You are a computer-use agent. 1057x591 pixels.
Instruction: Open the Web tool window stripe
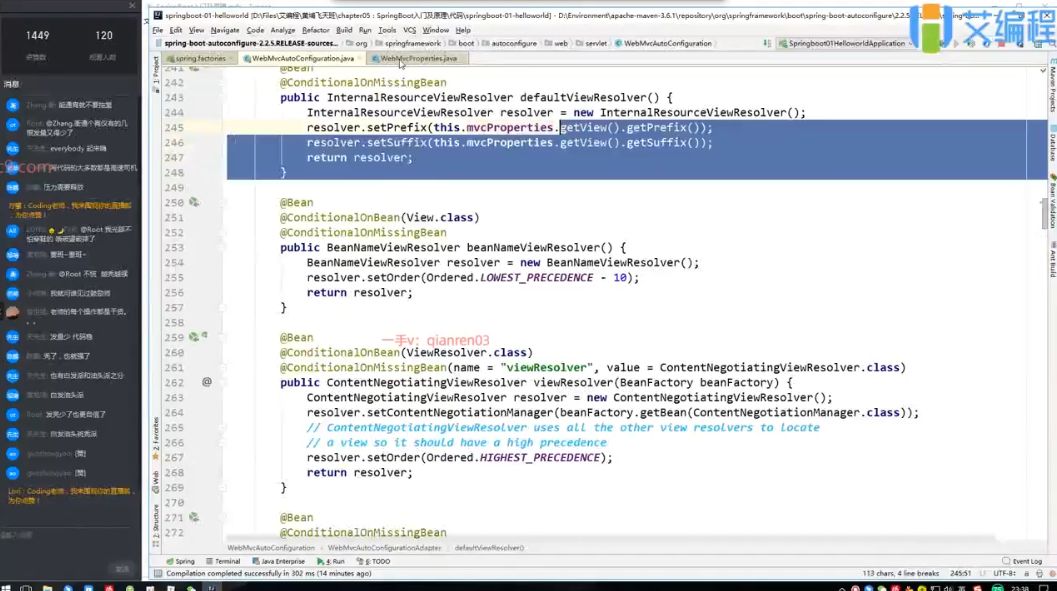pyautogui.click(x=156, y=481)
